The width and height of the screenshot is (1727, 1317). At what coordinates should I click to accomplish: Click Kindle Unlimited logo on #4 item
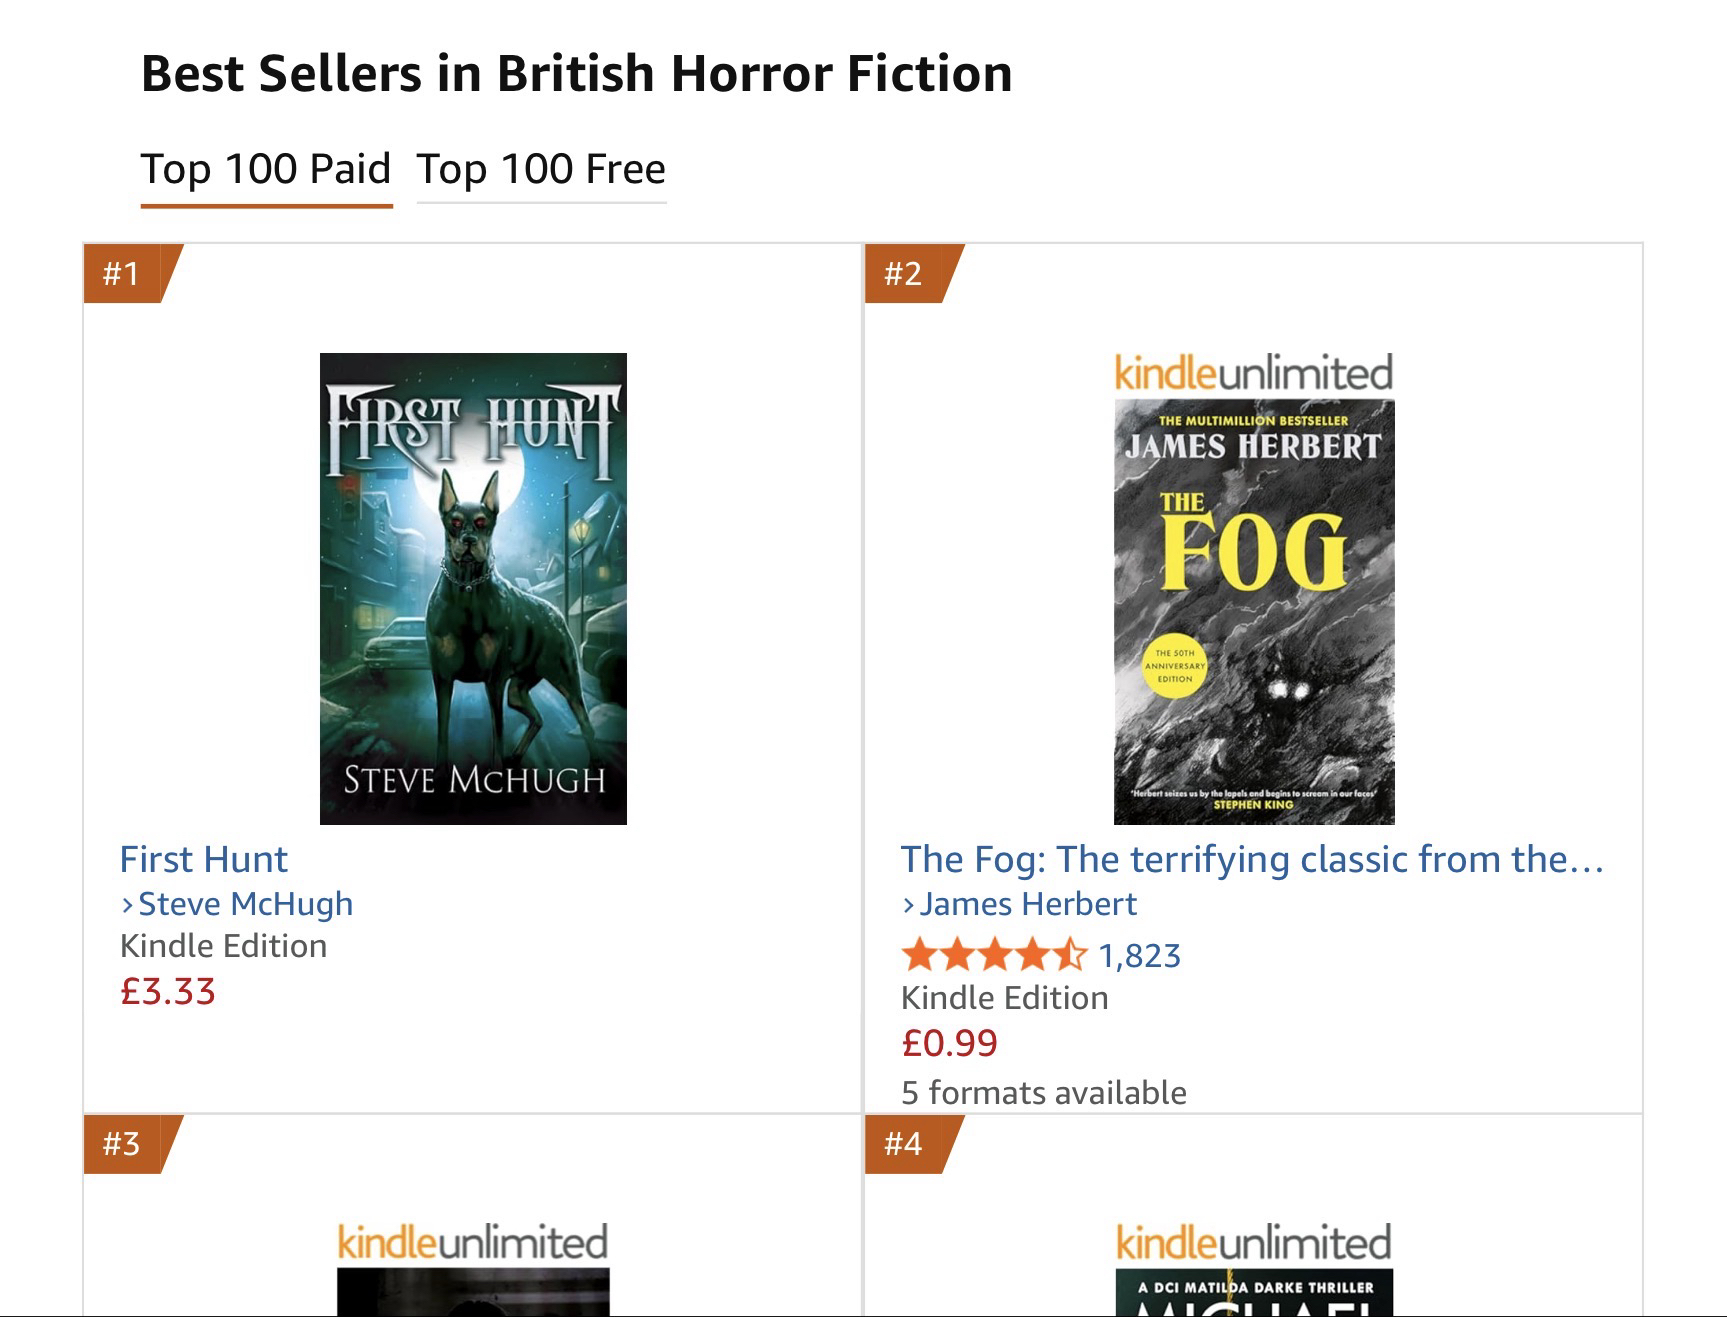click(1253, 1242)
